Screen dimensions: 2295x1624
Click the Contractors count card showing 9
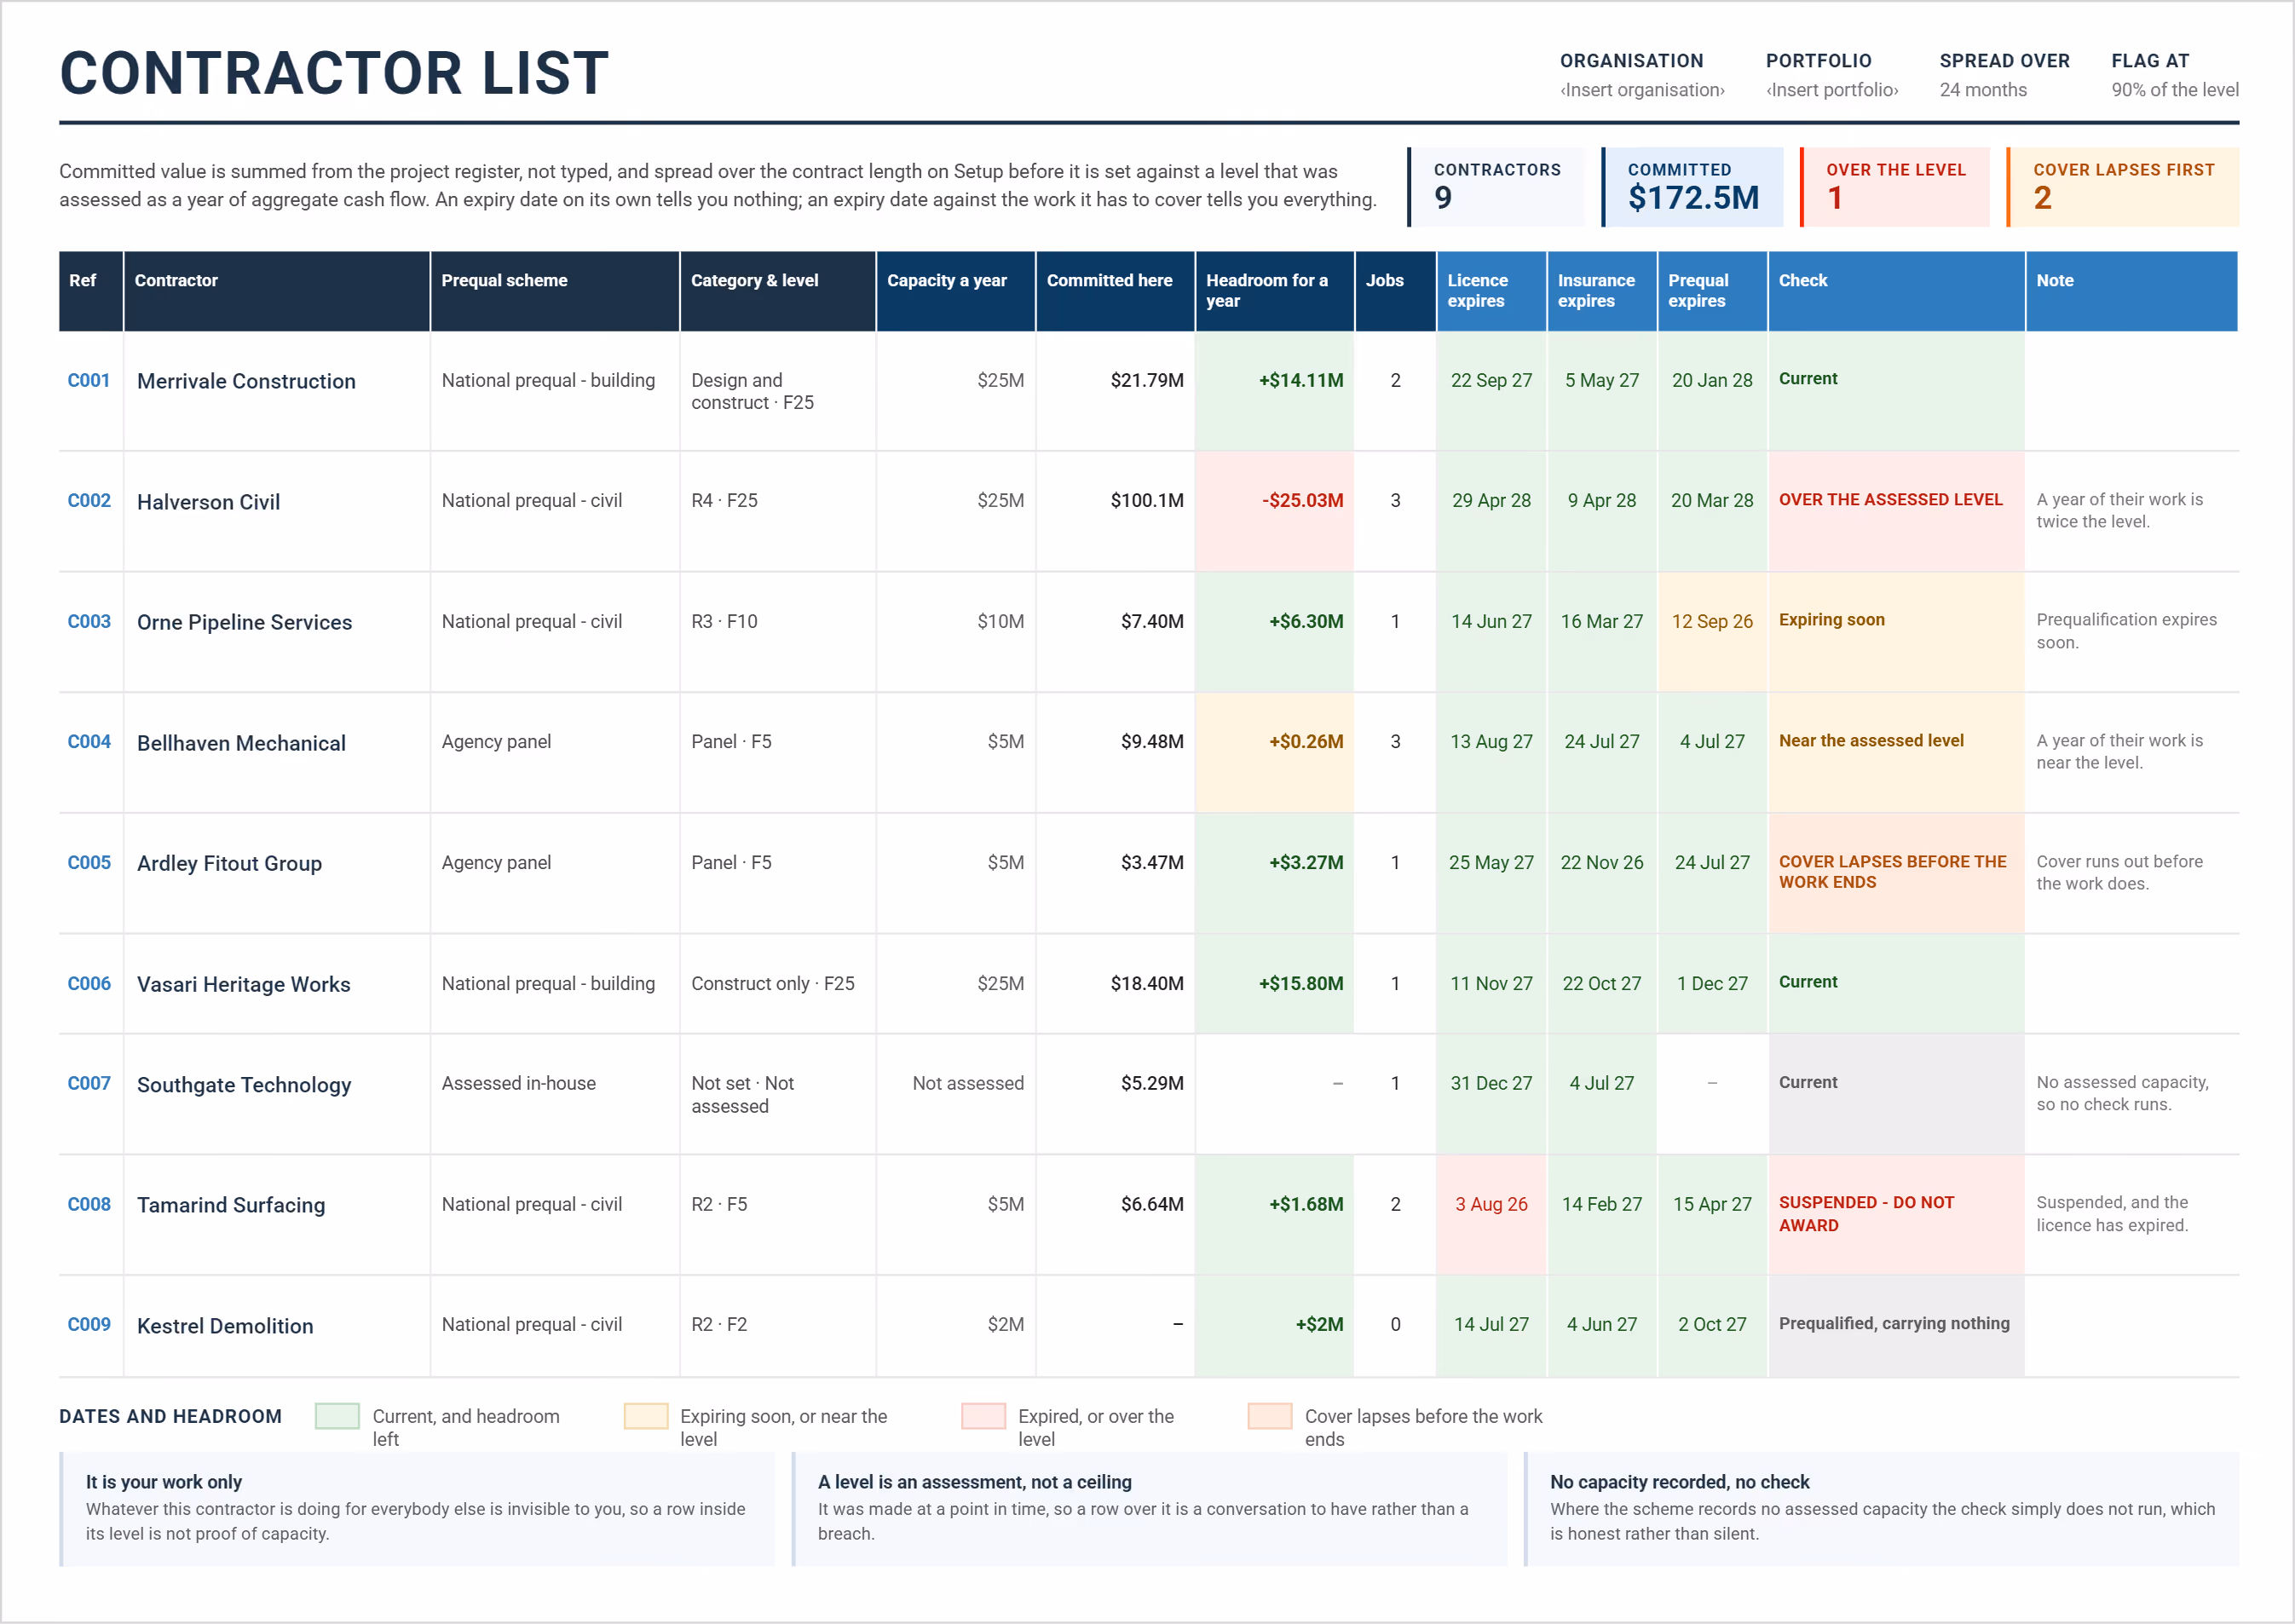[x=1496, y=187]
